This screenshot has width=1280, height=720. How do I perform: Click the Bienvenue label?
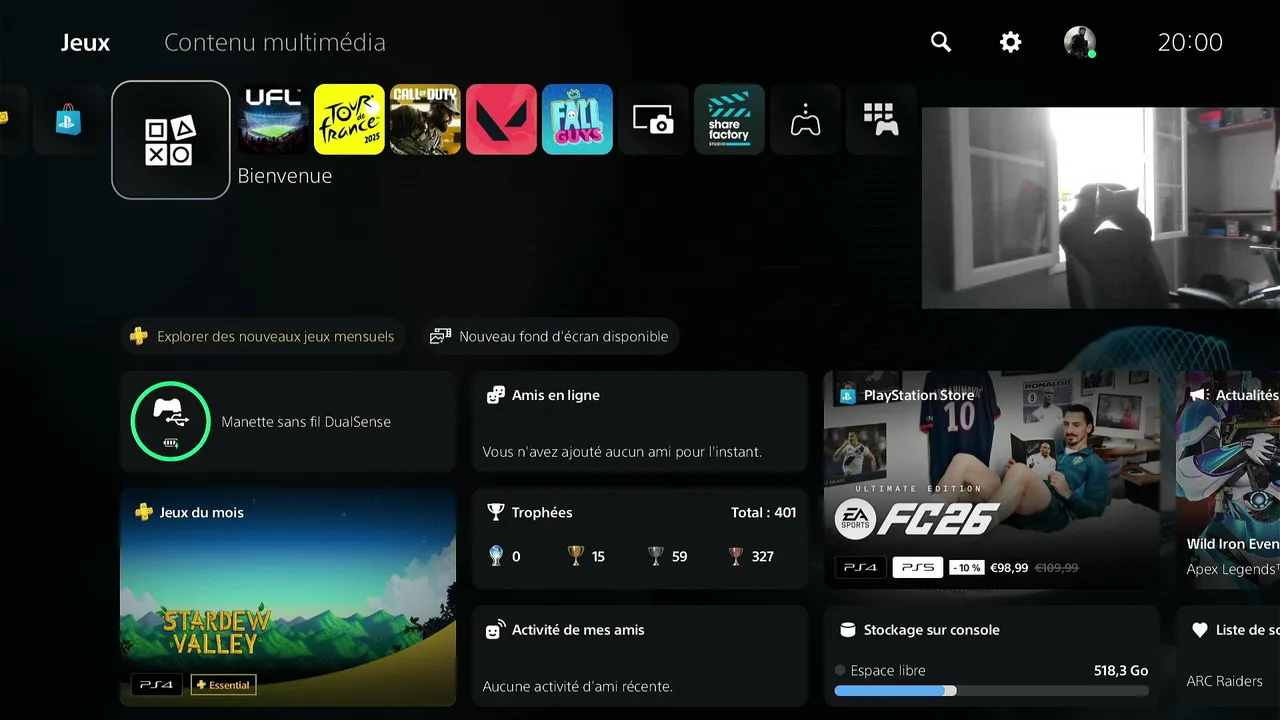click(285, 176)
